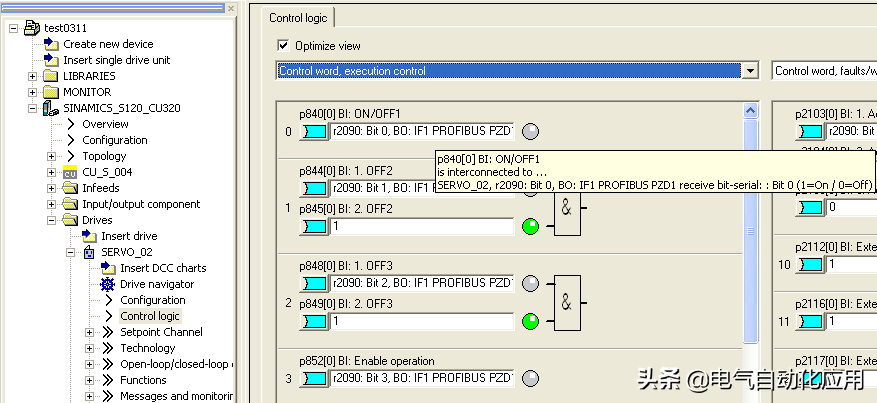Collapse the SINAMICS_S120_CU320 tree node

coord(33,108)
